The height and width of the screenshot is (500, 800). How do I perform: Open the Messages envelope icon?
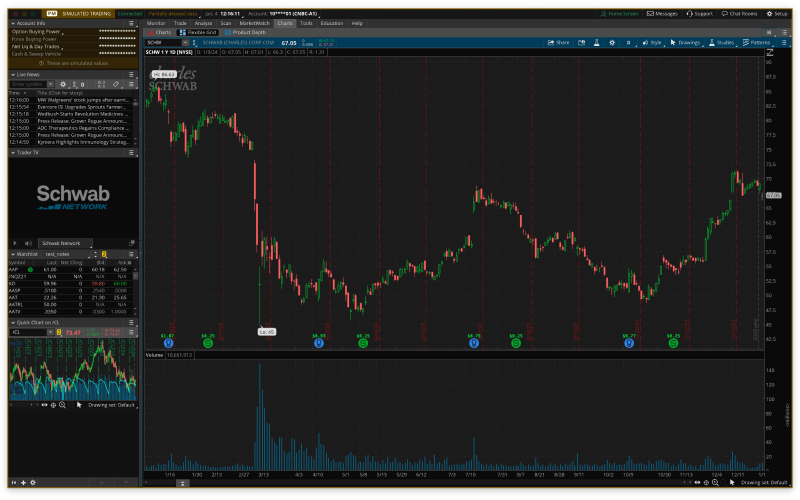click(x=662, y=14)
